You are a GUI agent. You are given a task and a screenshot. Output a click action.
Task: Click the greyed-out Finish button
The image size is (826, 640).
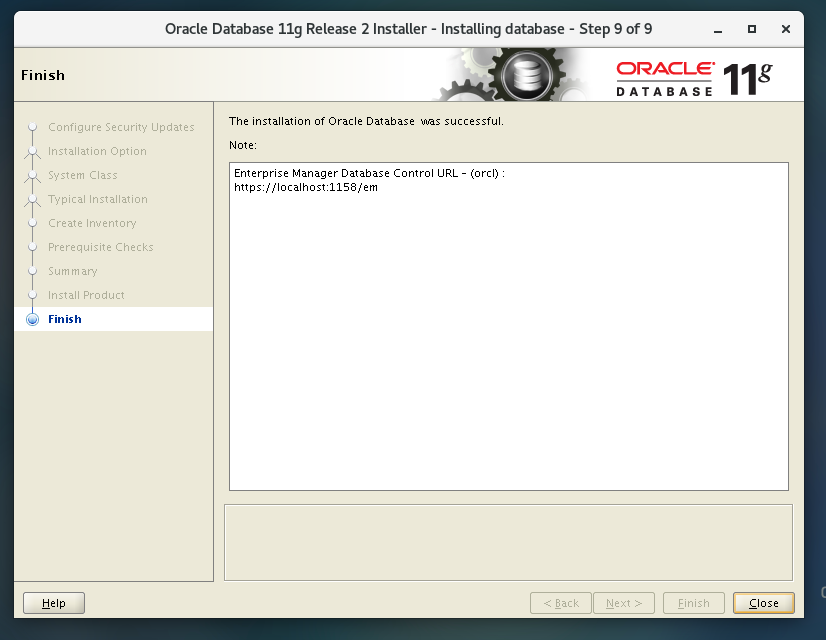(x=693, y=603)
